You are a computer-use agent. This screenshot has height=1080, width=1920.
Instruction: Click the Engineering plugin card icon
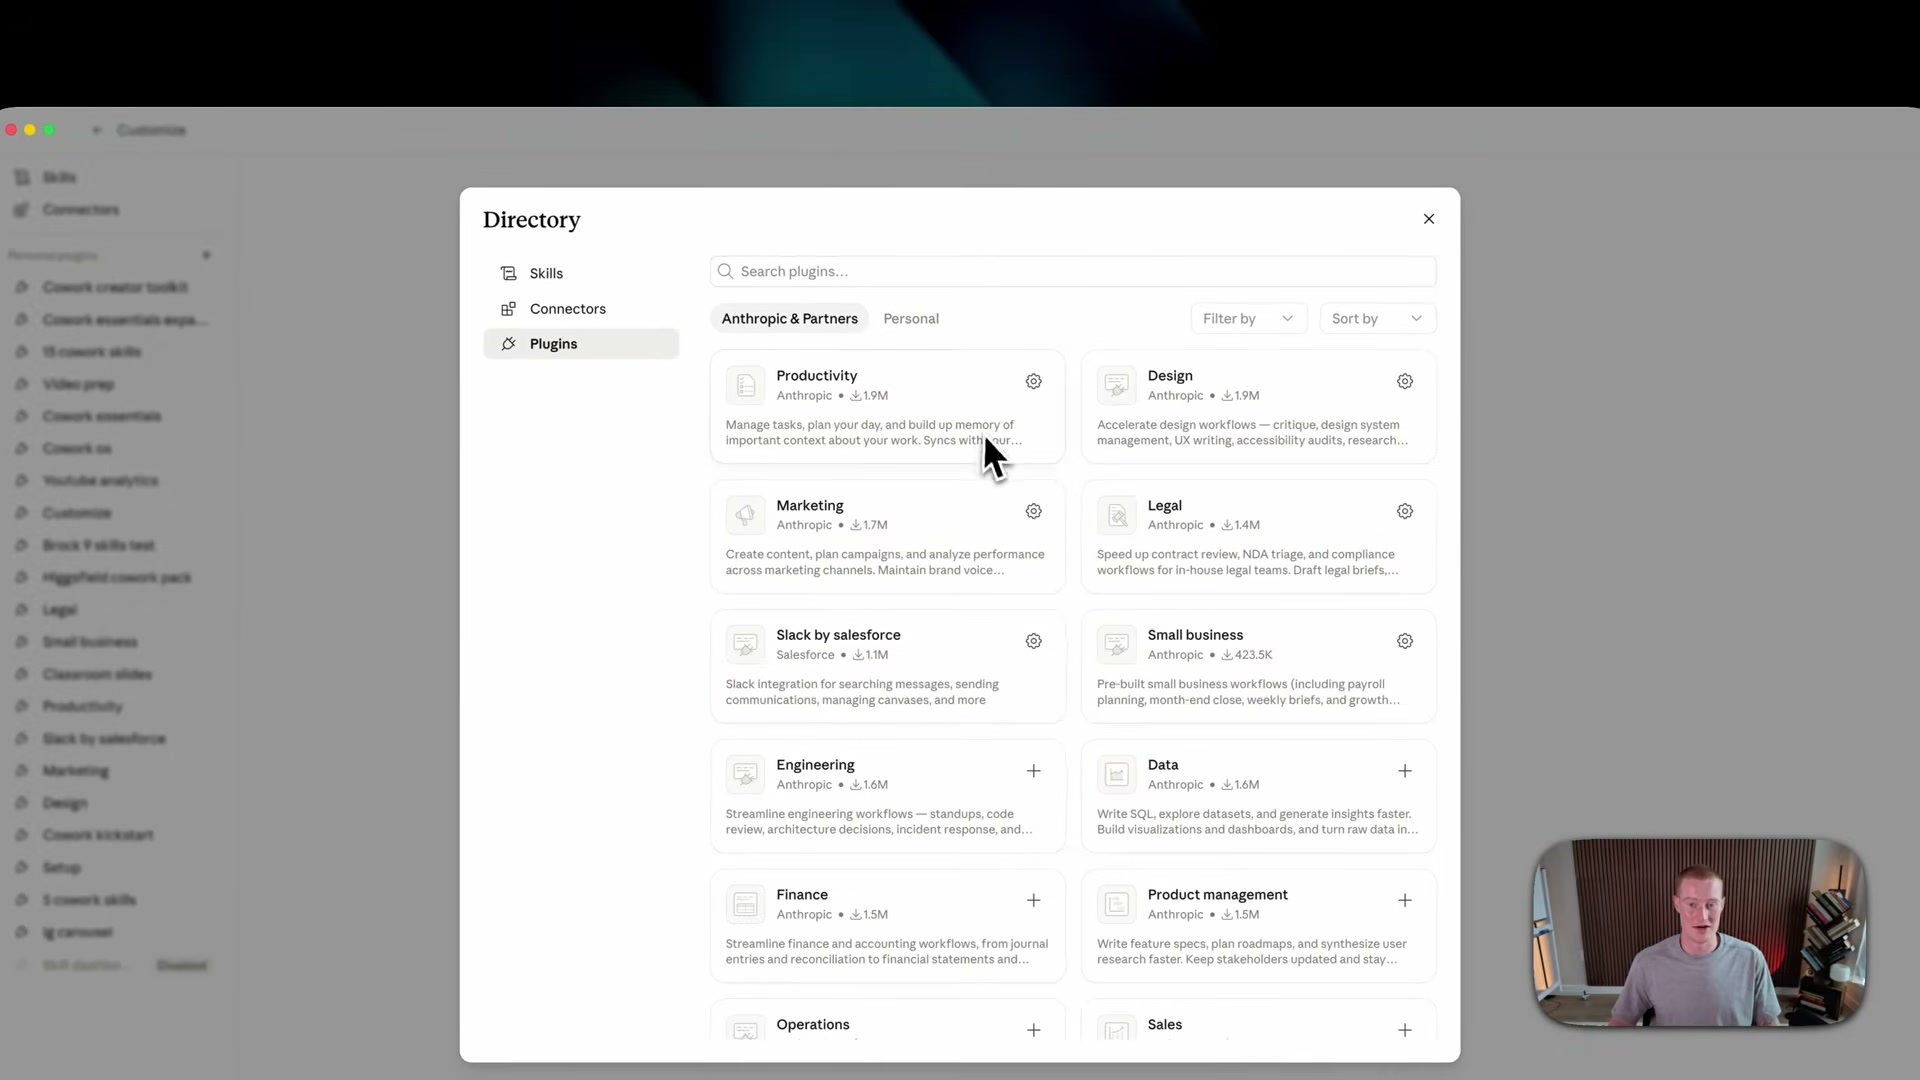(x=745, y=774)
